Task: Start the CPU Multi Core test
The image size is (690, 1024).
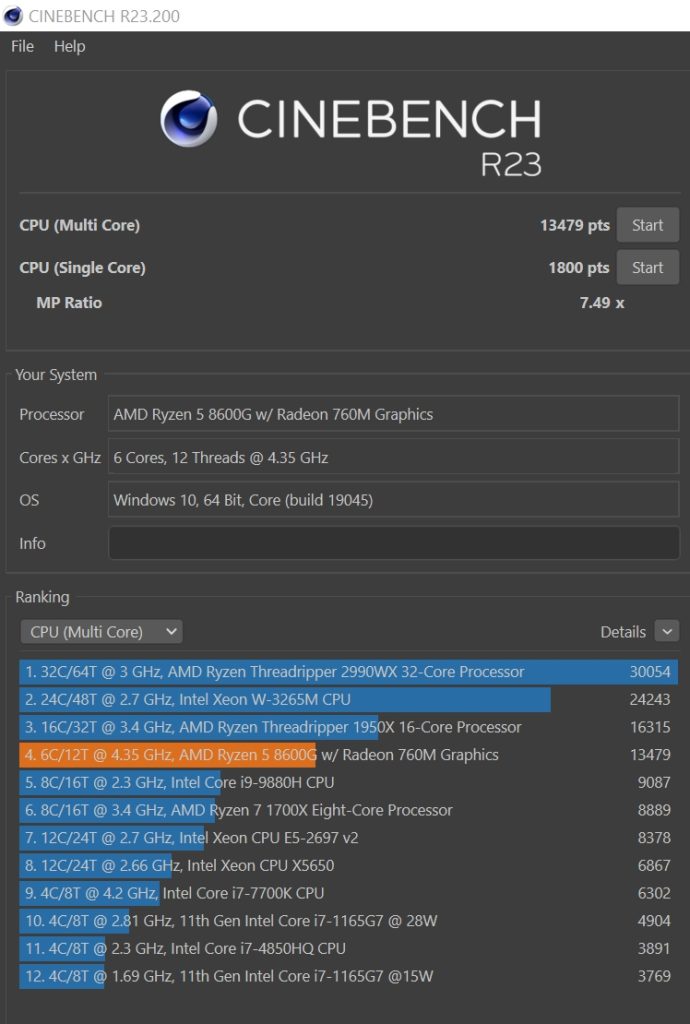Action: pos(648,225)
